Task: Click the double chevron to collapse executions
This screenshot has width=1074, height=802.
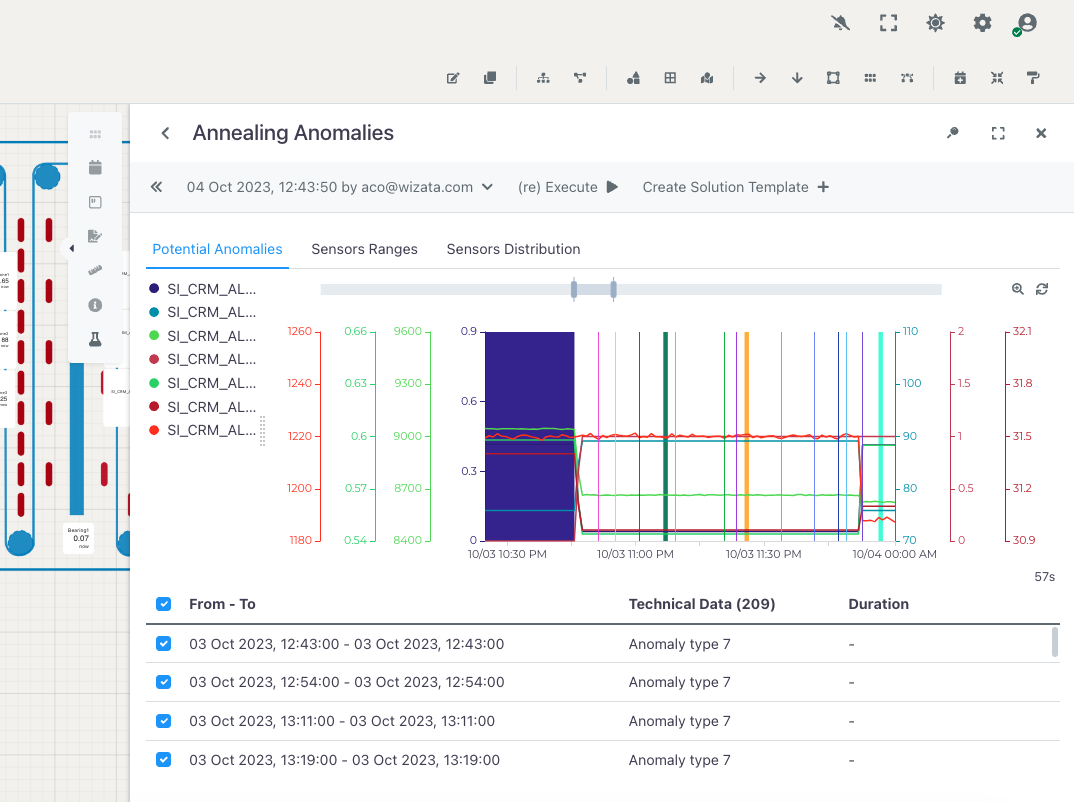Action: click(157, 187)
